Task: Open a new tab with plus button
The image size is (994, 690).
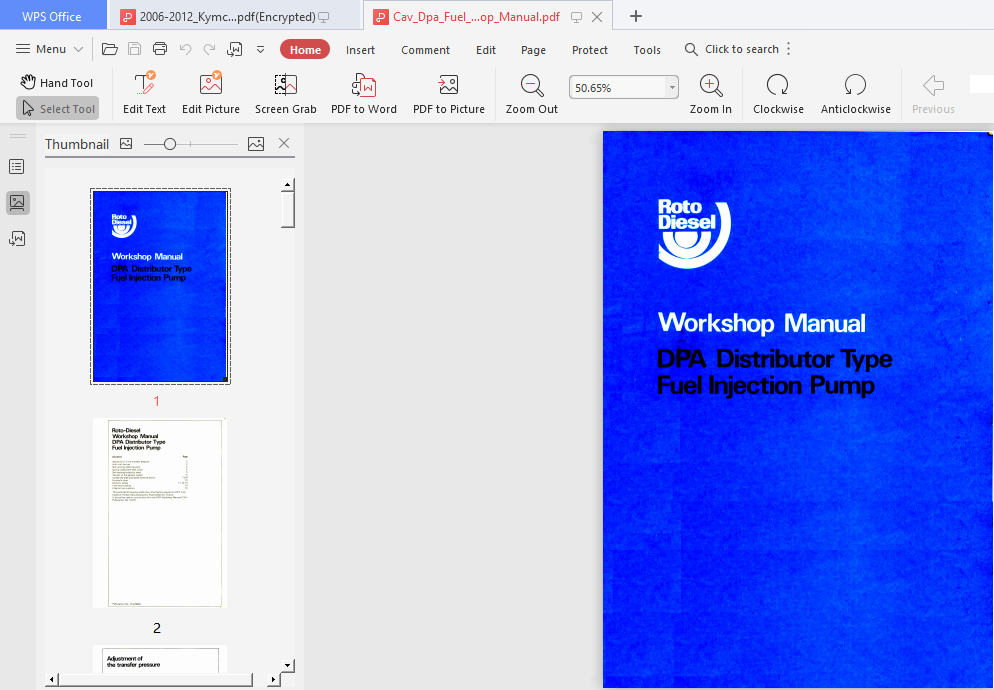Action: click(636, 16)
